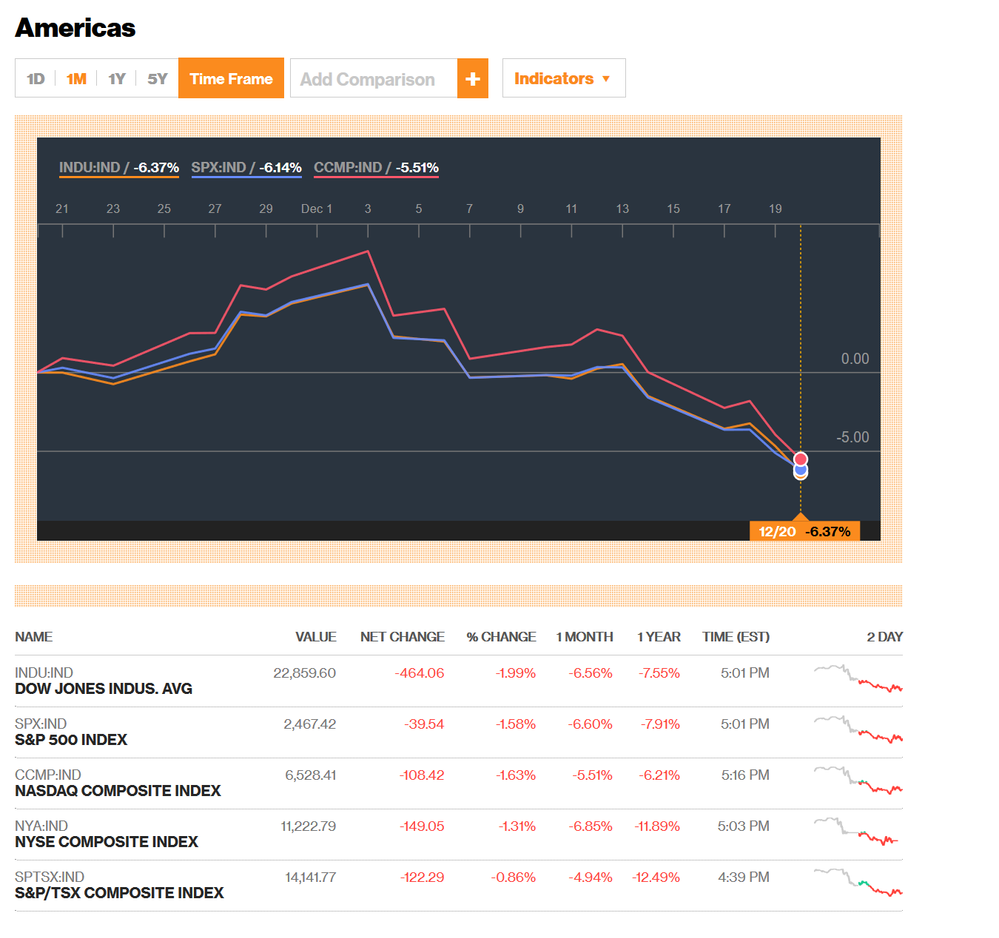999x938 pixels.
Task: Click net change -149.05
Action: (x=422, y=826)
